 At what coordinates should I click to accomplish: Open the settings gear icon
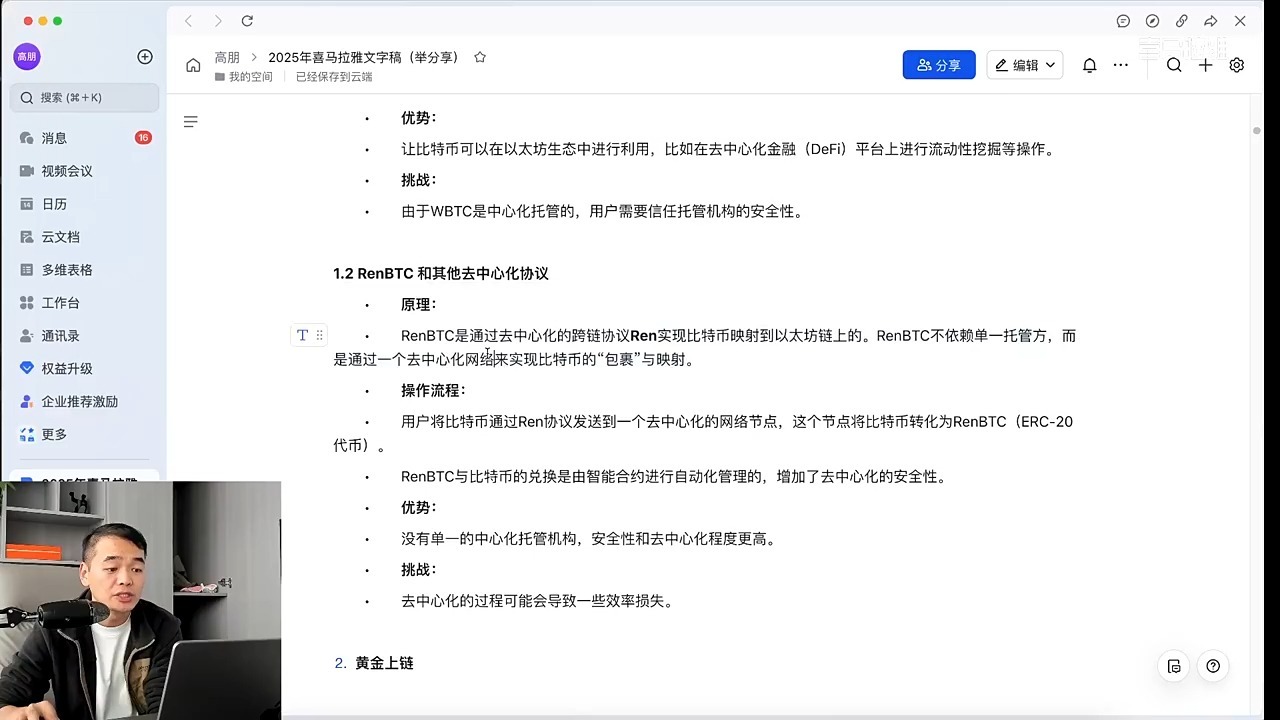pos(1236,64)
